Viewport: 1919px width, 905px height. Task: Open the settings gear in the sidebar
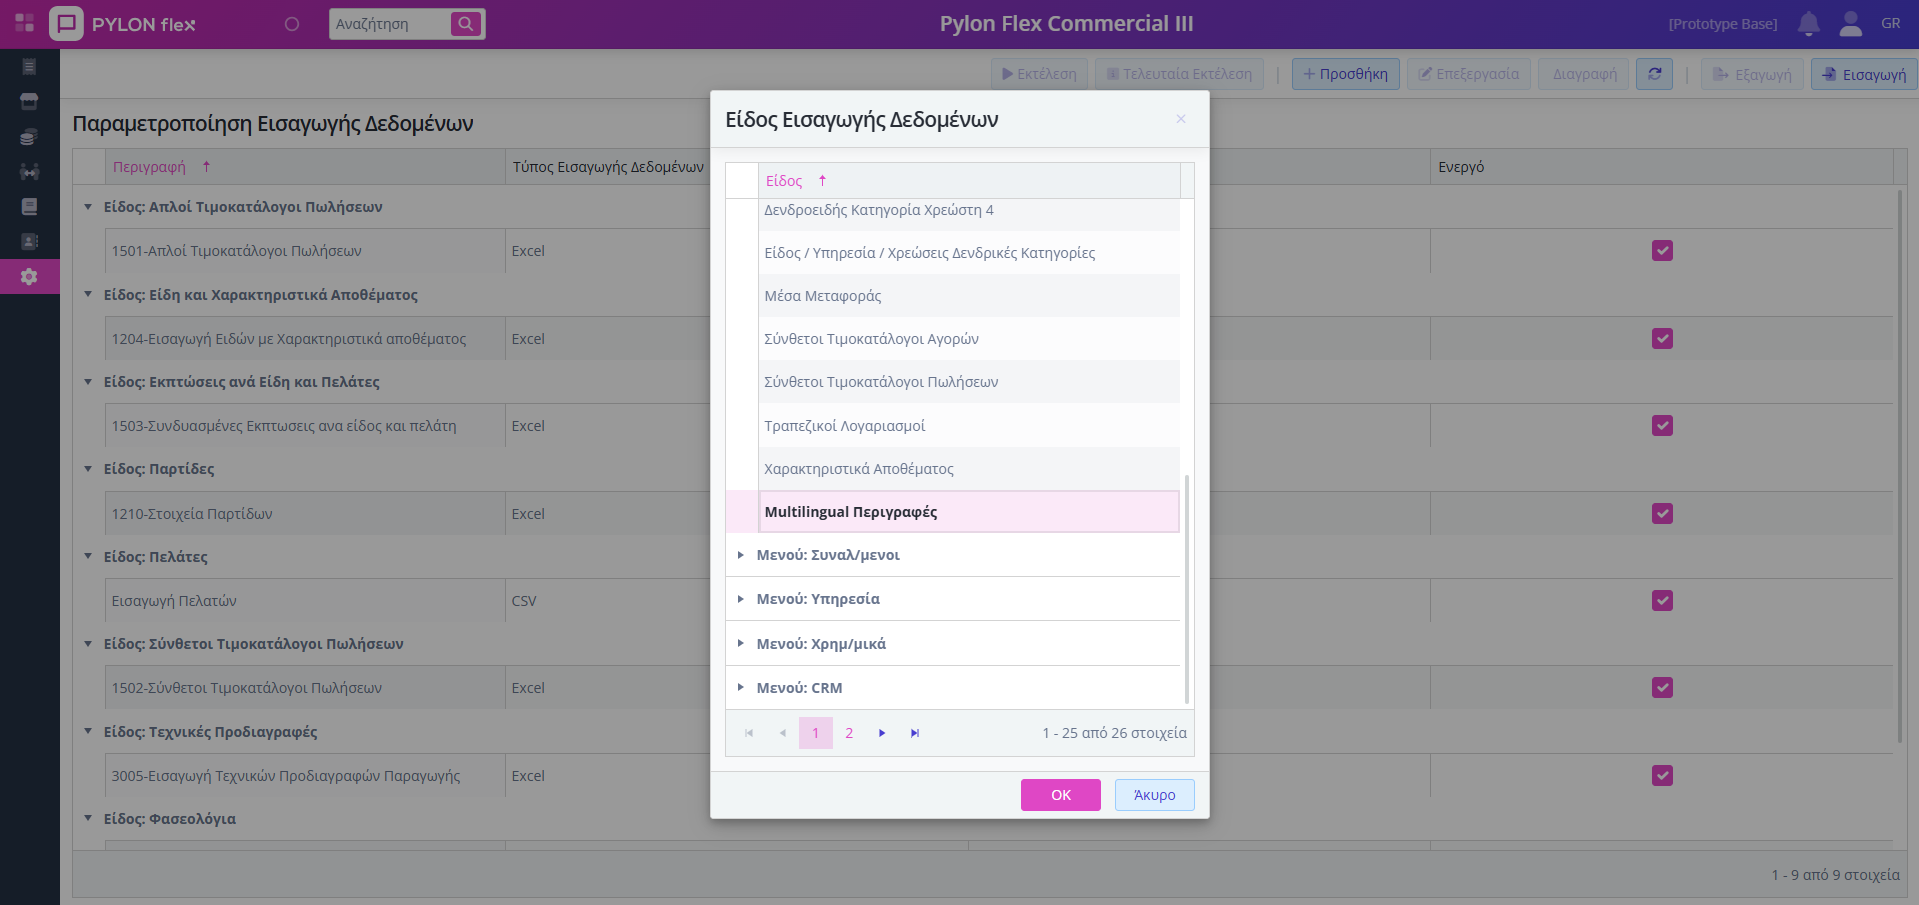[29, 277]
